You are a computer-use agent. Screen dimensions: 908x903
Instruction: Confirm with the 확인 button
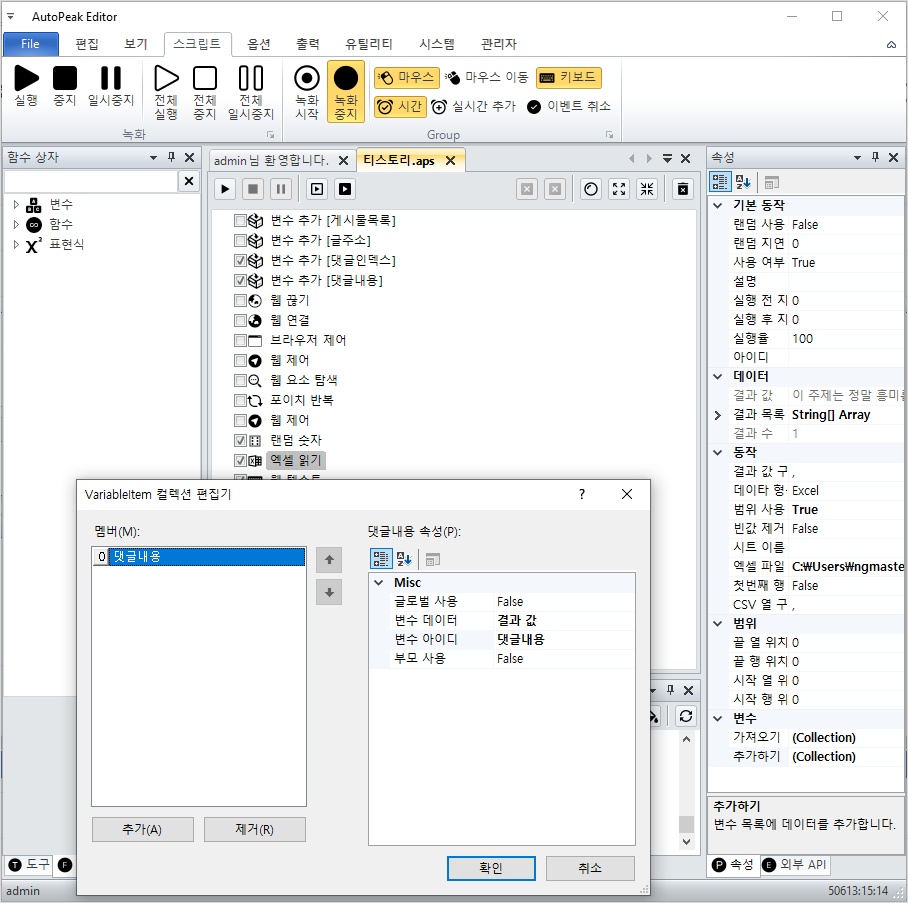pyautogui.click(x=491, y=868)
